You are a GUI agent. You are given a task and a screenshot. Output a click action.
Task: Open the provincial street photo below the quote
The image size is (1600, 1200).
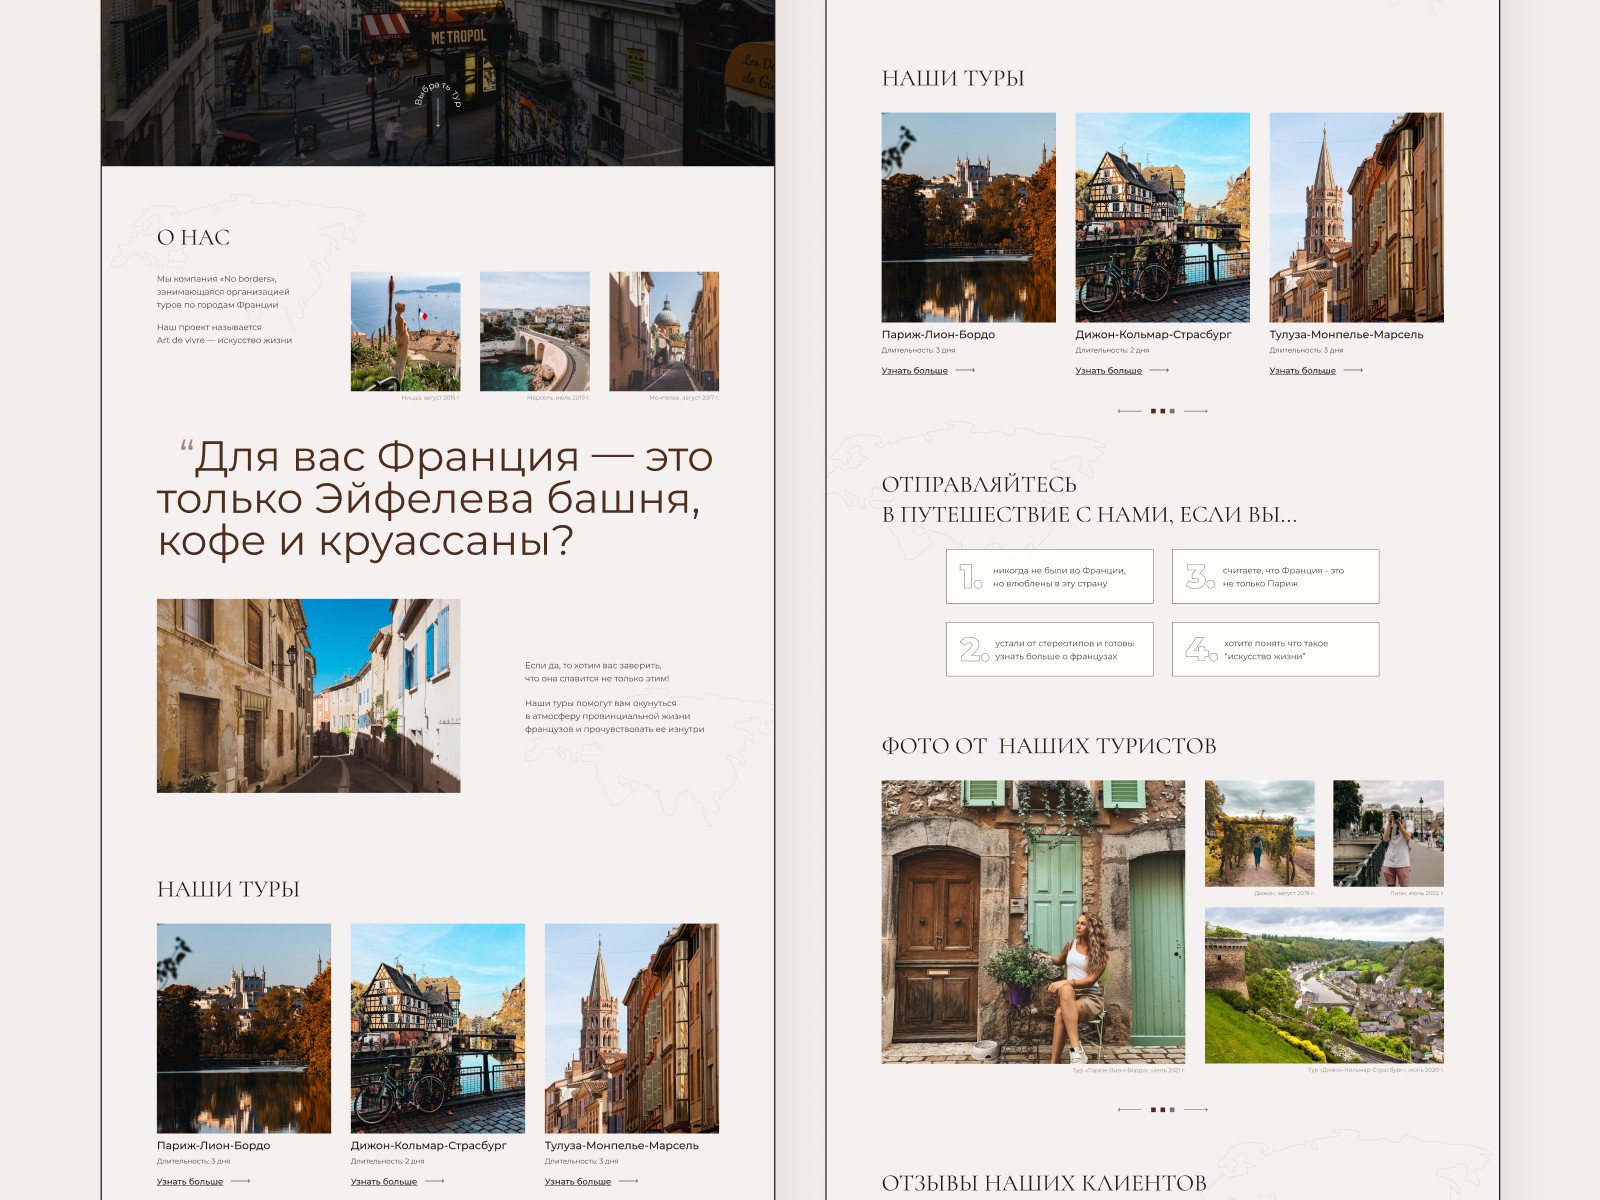pyautogui.click(x=308, y=696)
